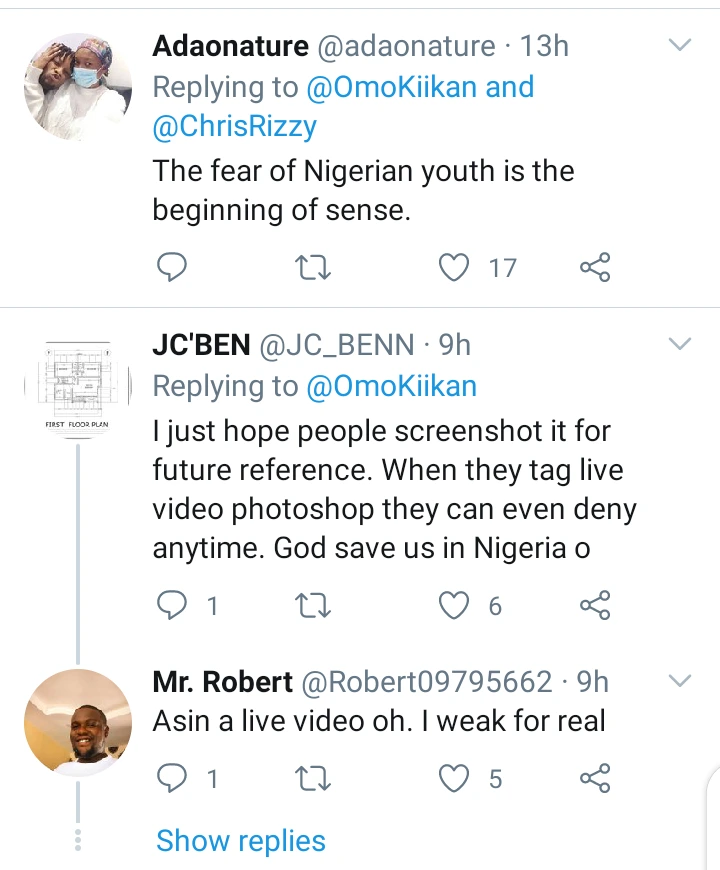Share JC'BEN's tweet
This screenshot has width=720, height=870.
point(595,605)
